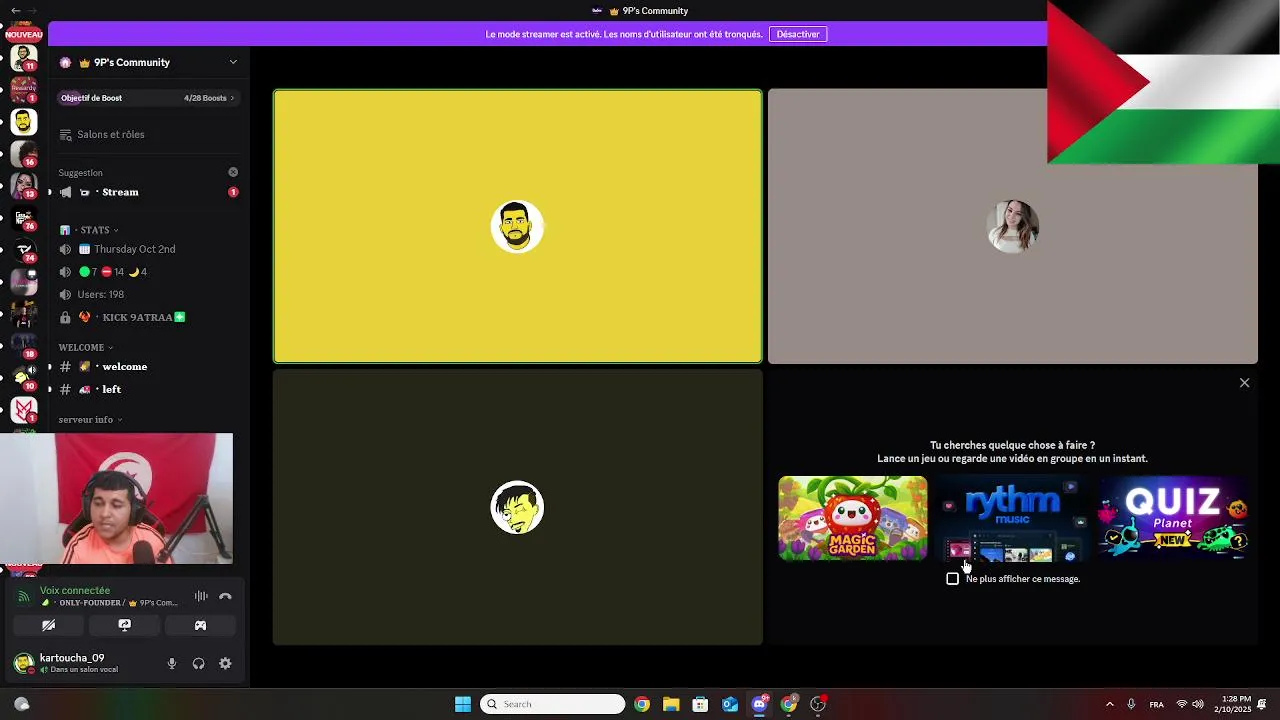Screen dimensions: 1280x720
Task: Open Discord from the taskbar
Action: coord(759,704)
